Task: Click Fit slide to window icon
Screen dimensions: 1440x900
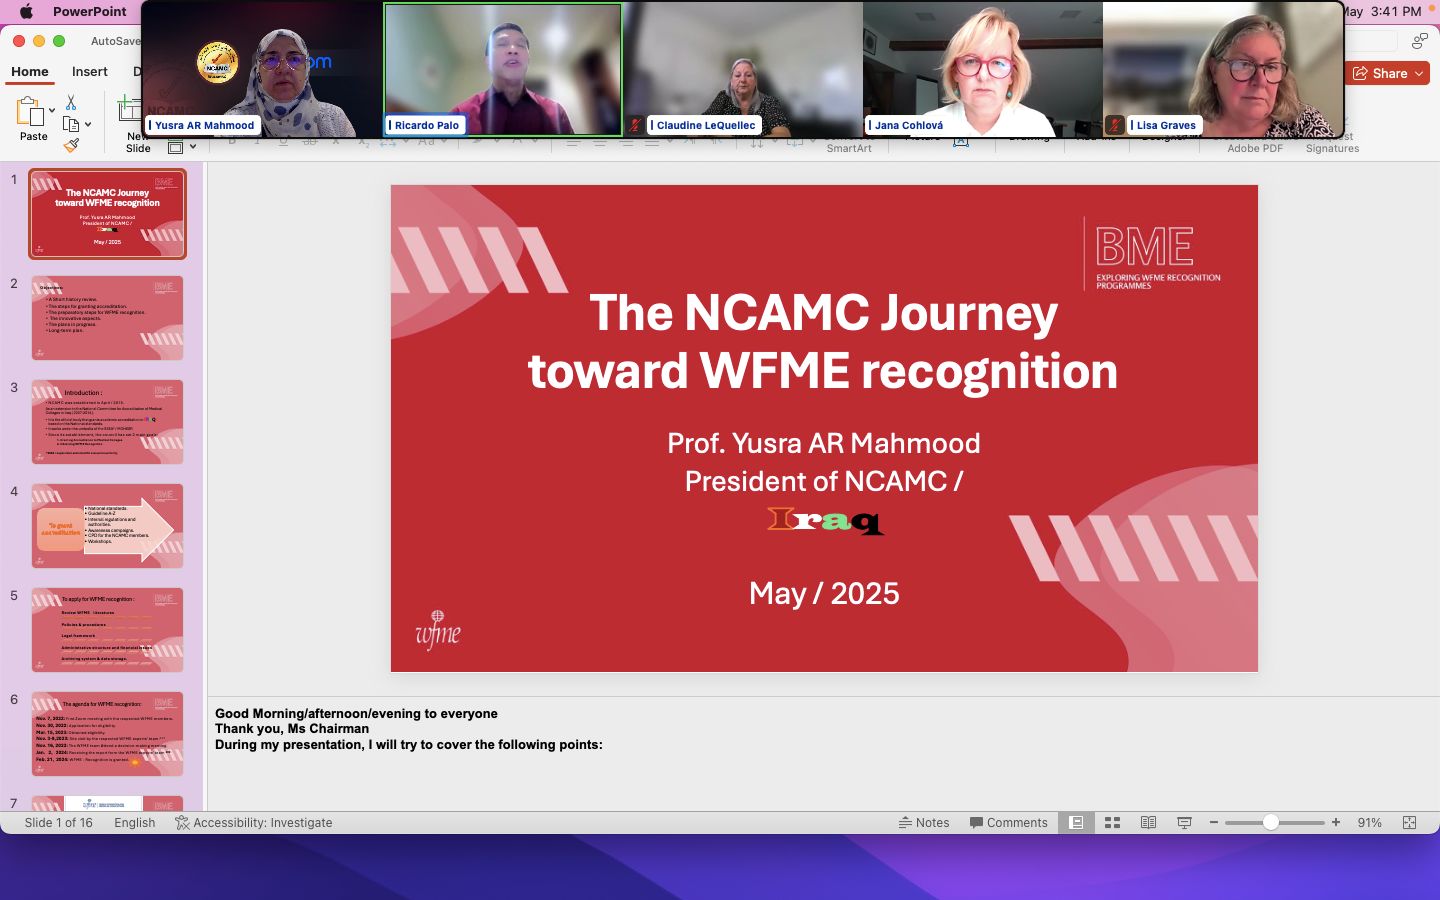Action: coord(1410,823)
